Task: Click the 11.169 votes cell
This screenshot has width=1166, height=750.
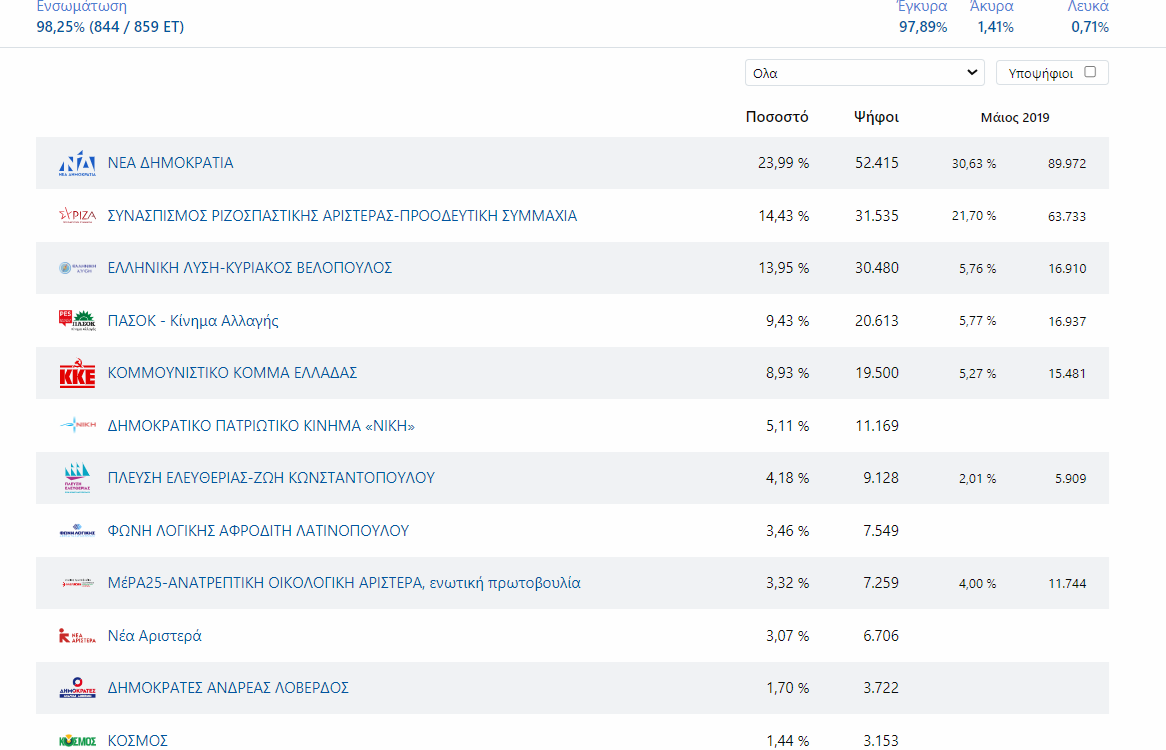Action: (877, 426)
